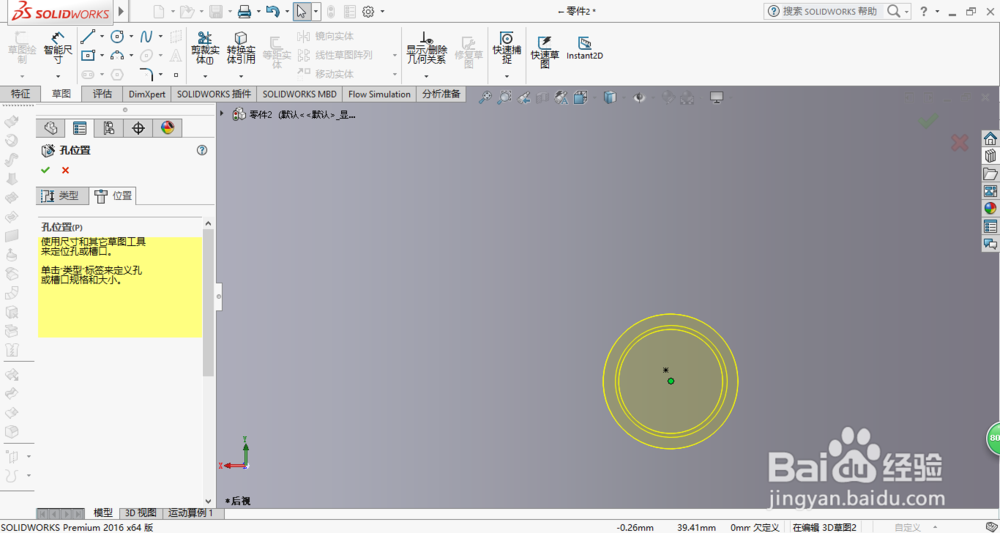
Task: Click Zoom to Area icon
Action: [x=504, y=98]
